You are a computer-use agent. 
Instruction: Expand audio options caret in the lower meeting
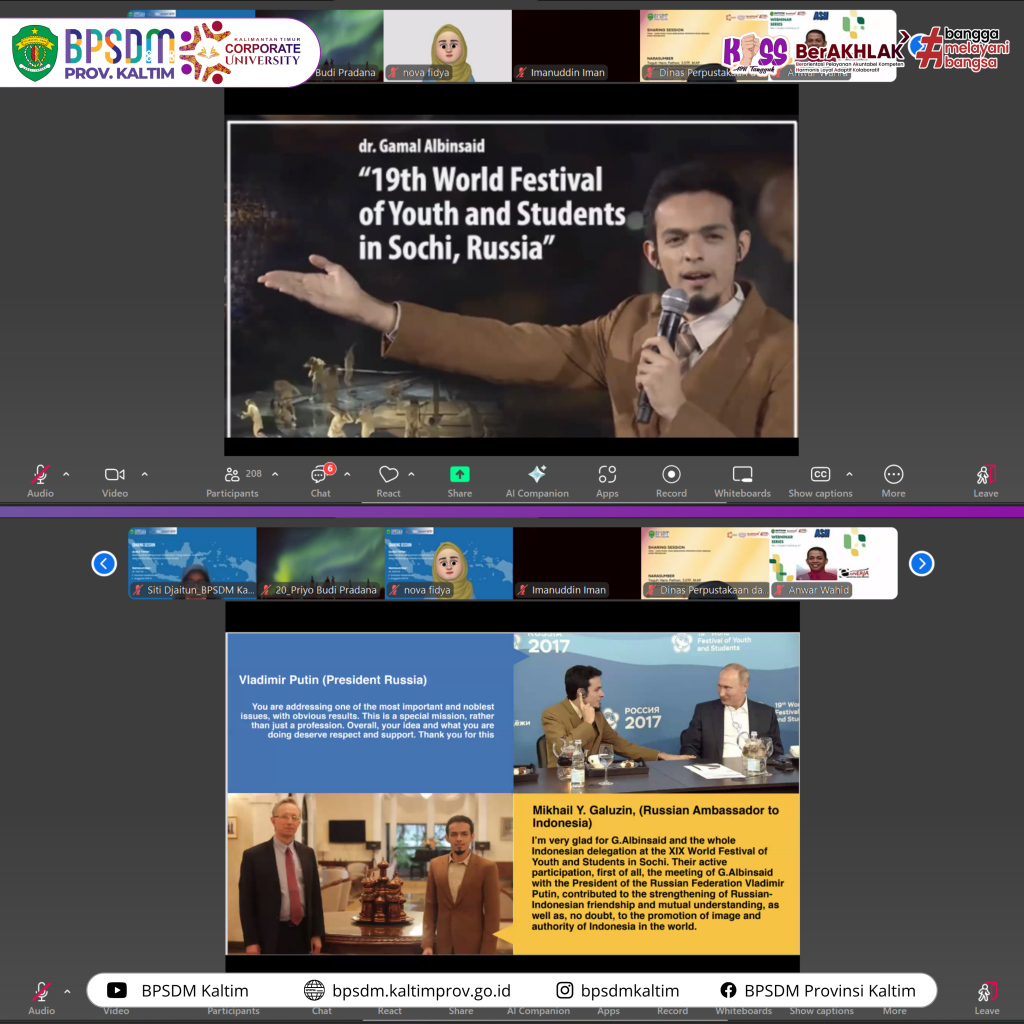(67, 991)
